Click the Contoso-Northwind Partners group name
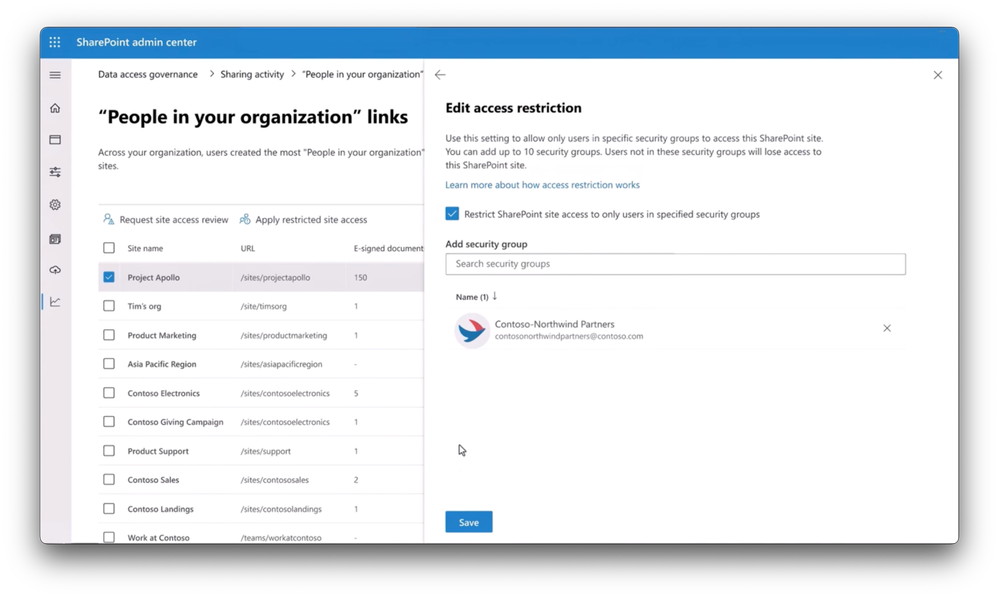 pyautogui.click(x=554, y=324)
